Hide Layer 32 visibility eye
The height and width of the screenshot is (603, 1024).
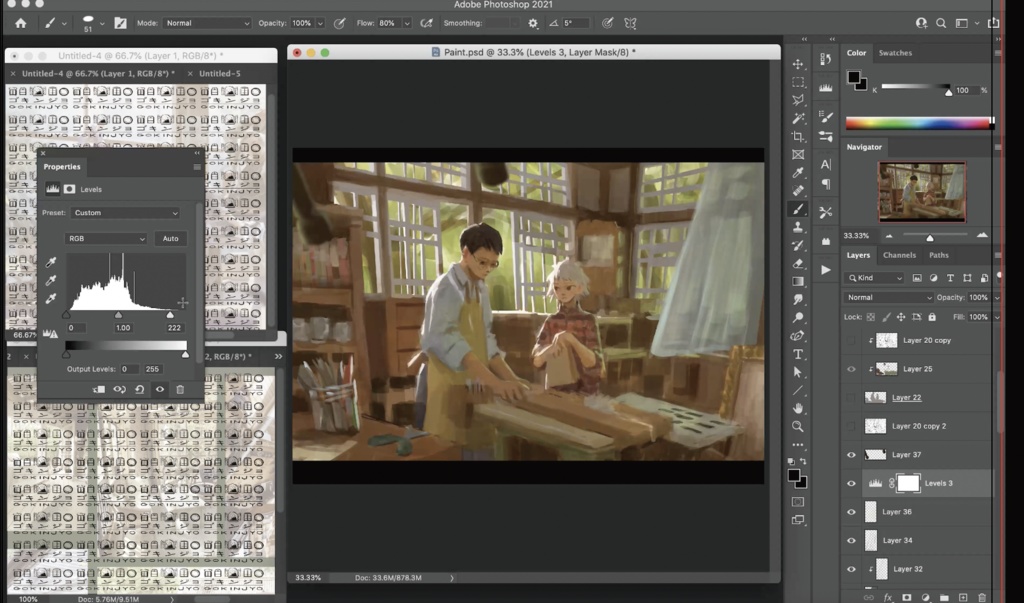pos(851,569)
